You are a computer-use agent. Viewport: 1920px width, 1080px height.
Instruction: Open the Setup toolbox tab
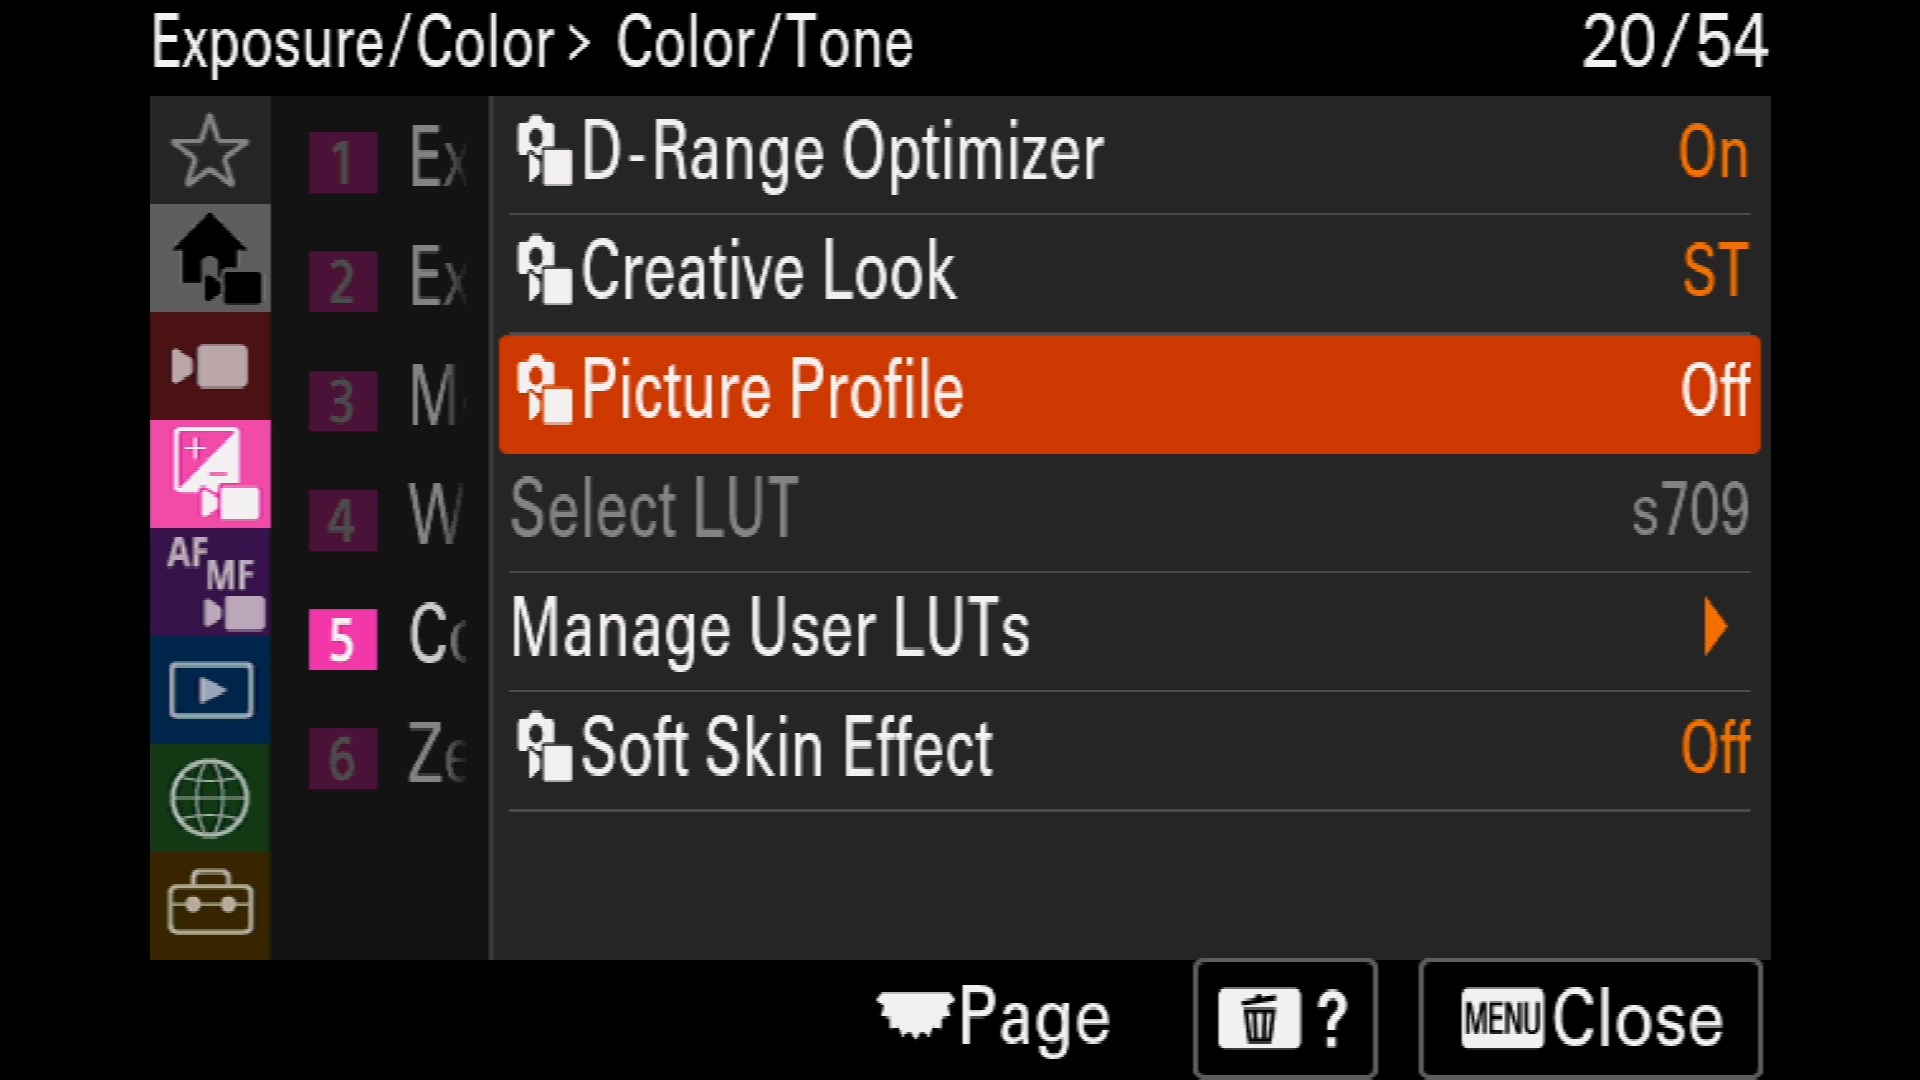pos(210,904)
